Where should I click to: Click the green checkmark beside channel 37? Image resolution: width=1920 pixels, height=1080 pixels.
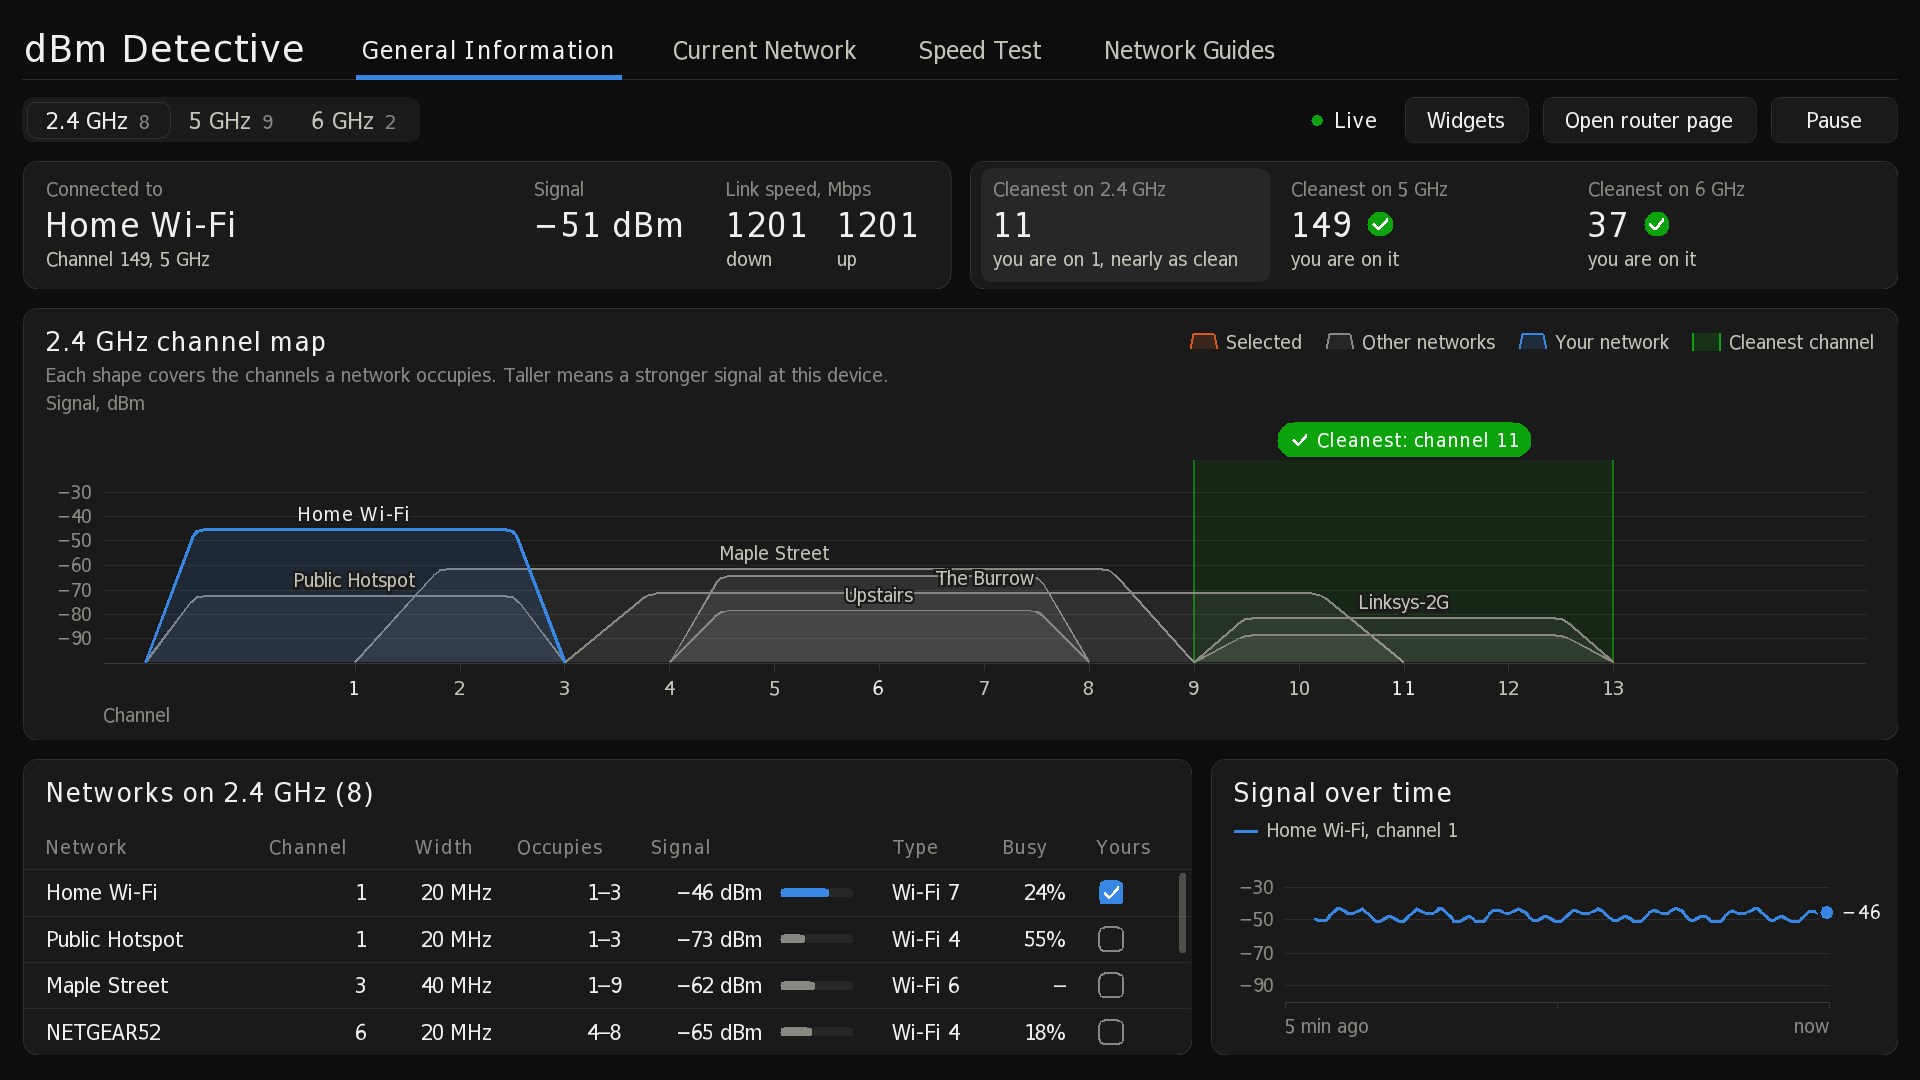pos(1656,224)
